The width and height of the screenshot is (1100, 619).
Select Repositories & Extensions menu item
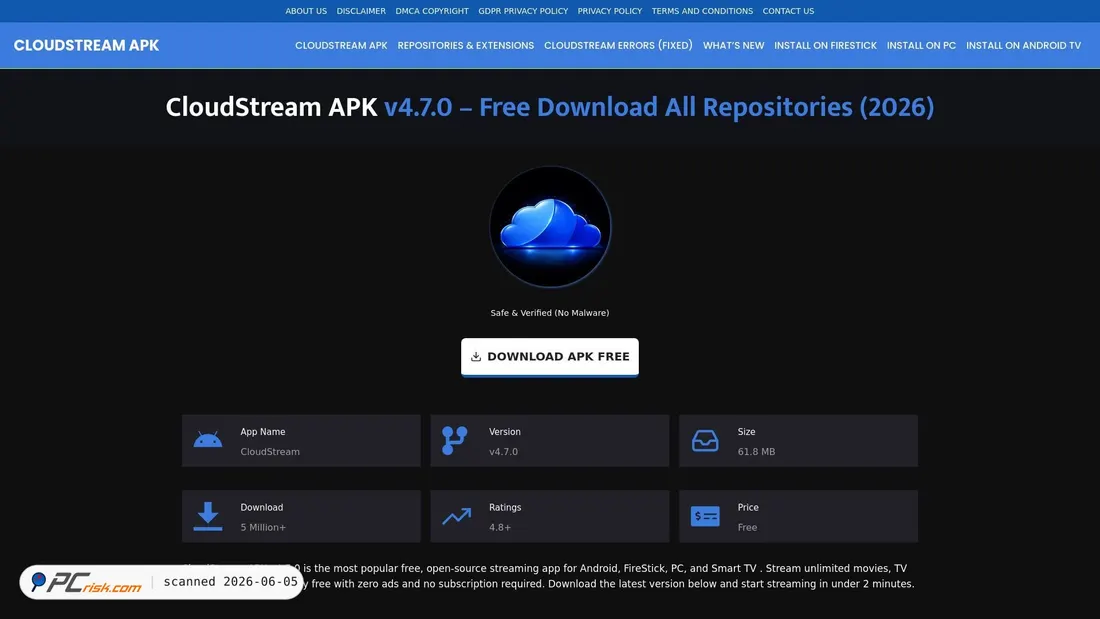(x=466, y=46)
